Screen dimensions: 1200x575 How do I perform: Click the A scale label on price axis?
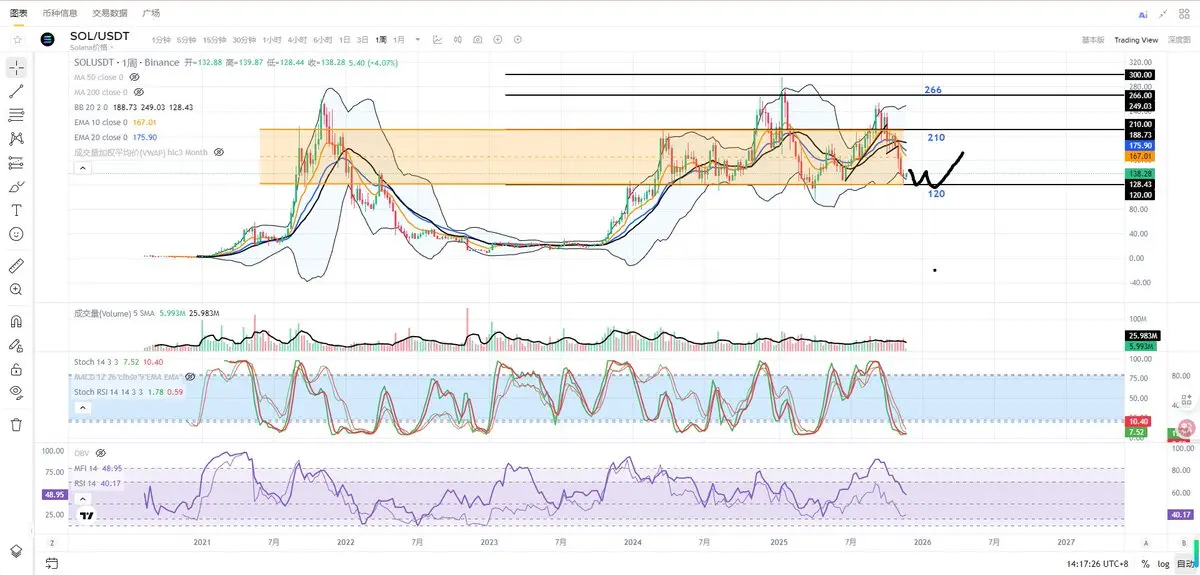(1145, 541)
